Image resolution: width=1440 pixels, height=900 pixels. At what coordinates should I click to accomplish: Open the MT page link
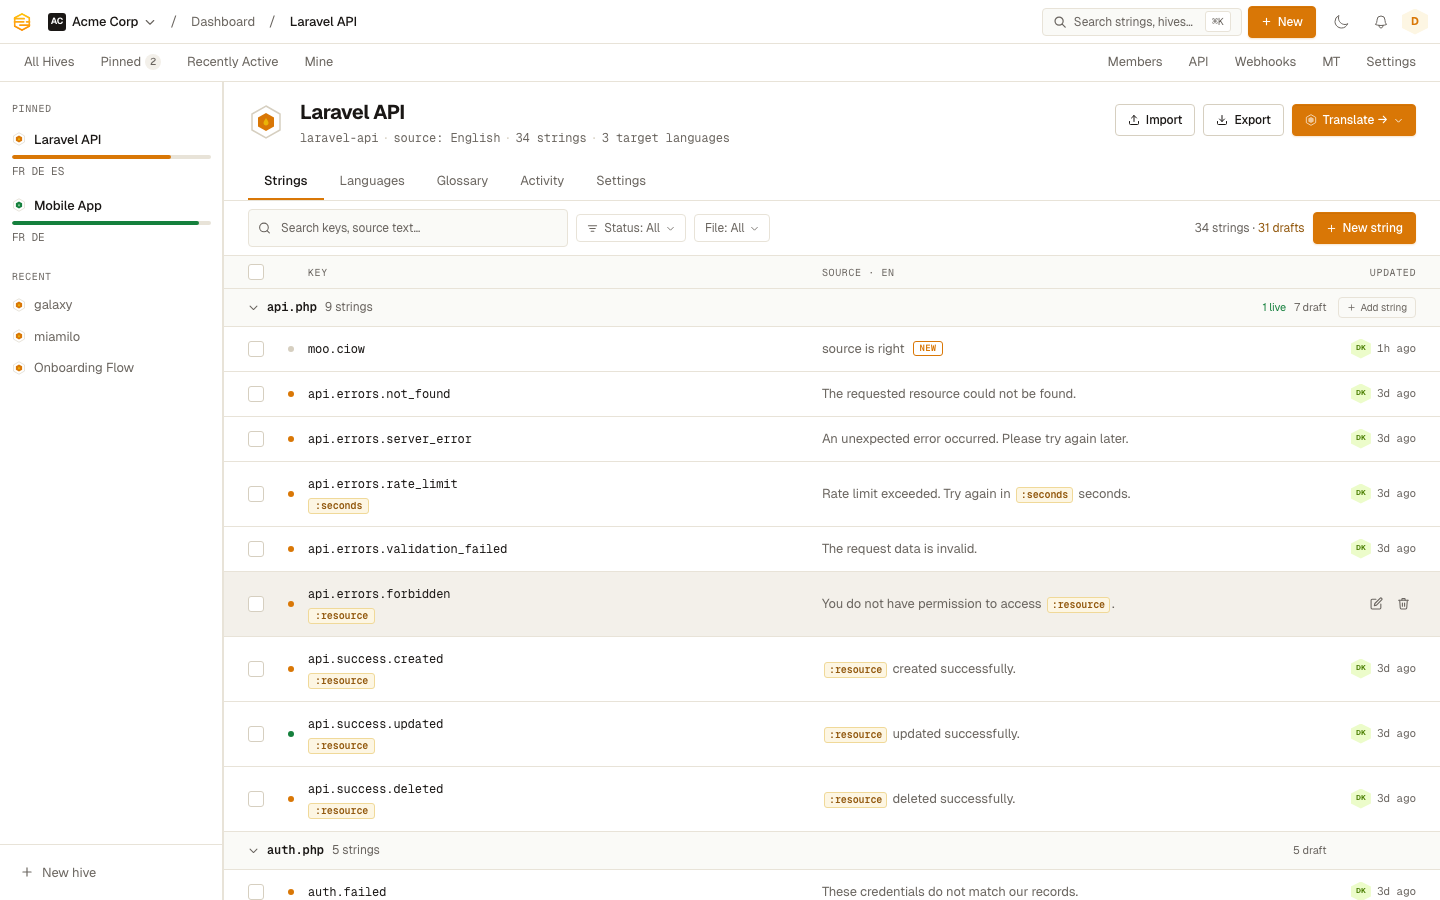click(1331, 62)
